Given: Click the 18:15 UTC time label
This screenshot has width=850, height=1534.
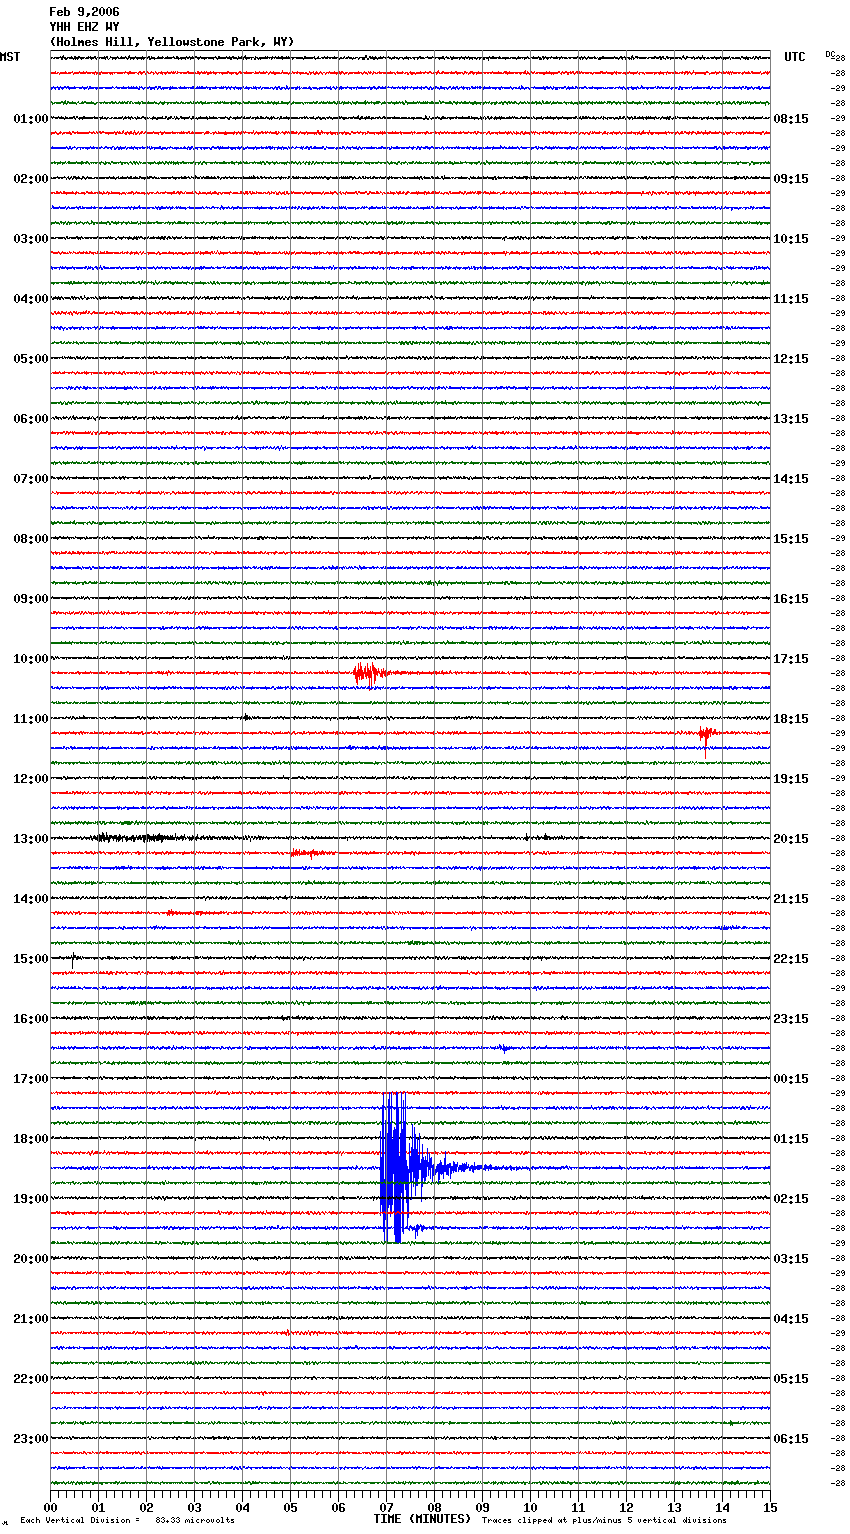Looking at the screenshot, I should [791, 719].
